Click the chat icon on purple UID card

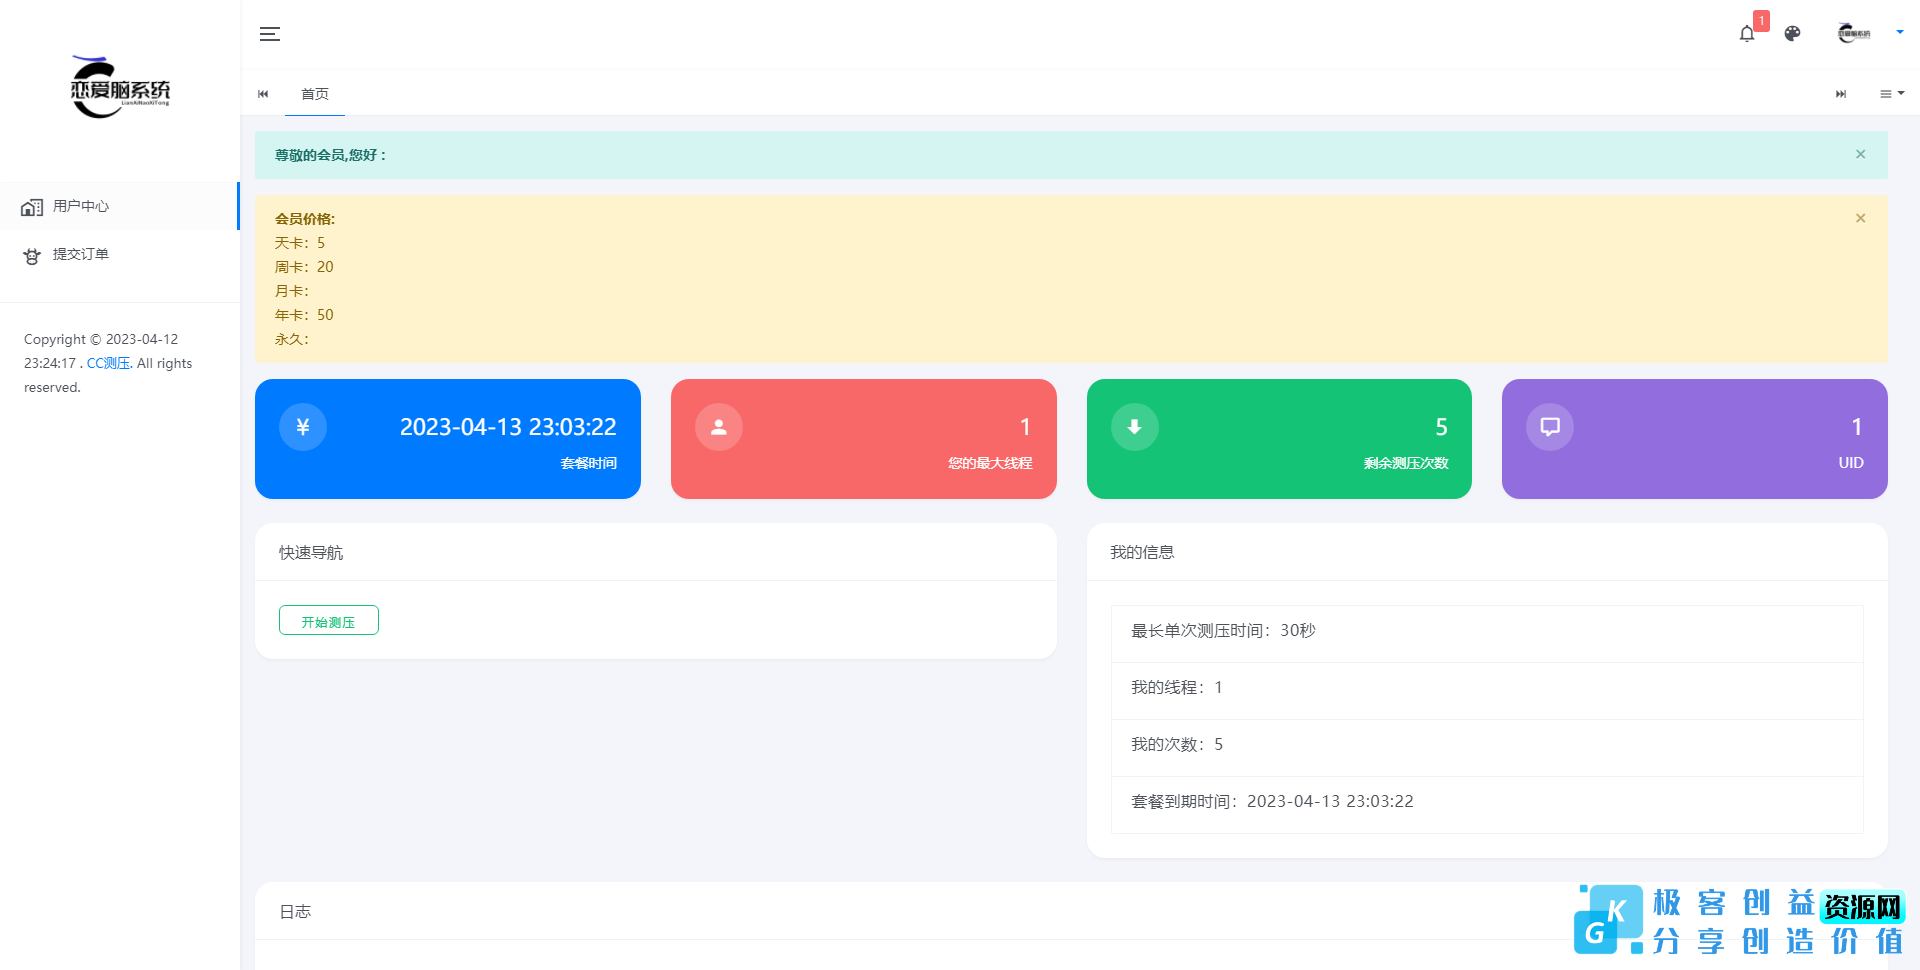tap(1550, 427)
